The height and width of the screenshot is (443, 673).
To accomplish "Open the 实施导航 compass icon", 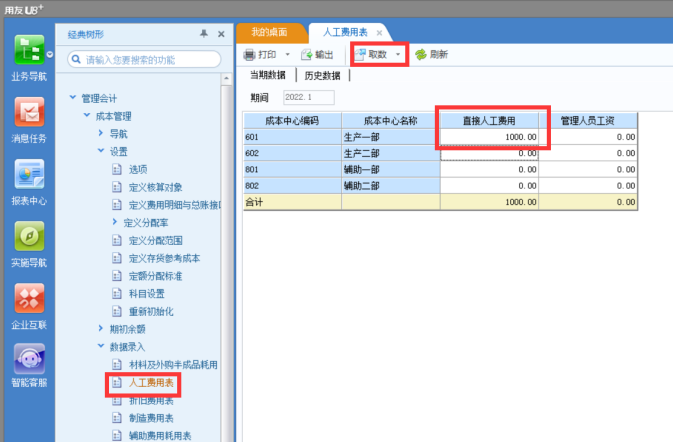I will [x=29, y=236].
